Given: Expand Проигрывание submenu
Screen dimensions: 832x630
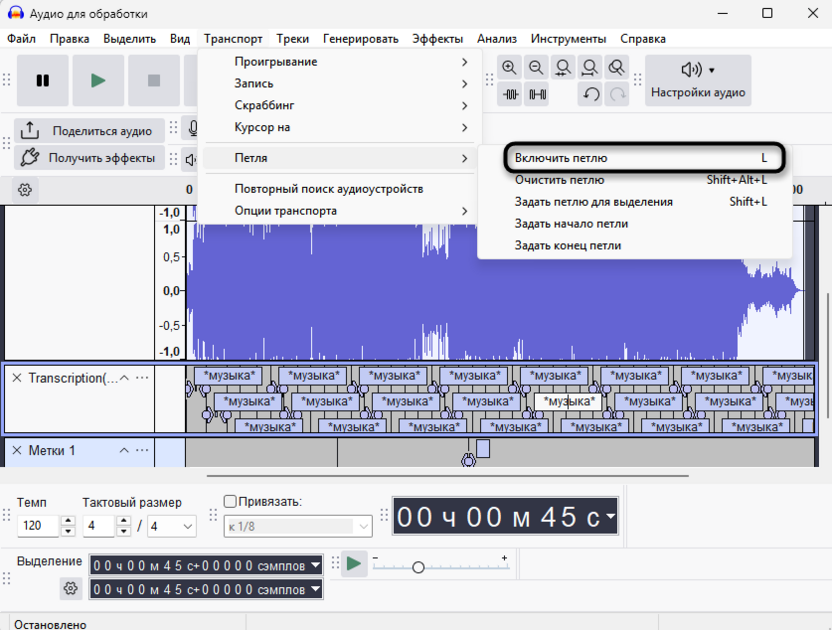Looking at the screenshot, I should (x=340, y=62).
